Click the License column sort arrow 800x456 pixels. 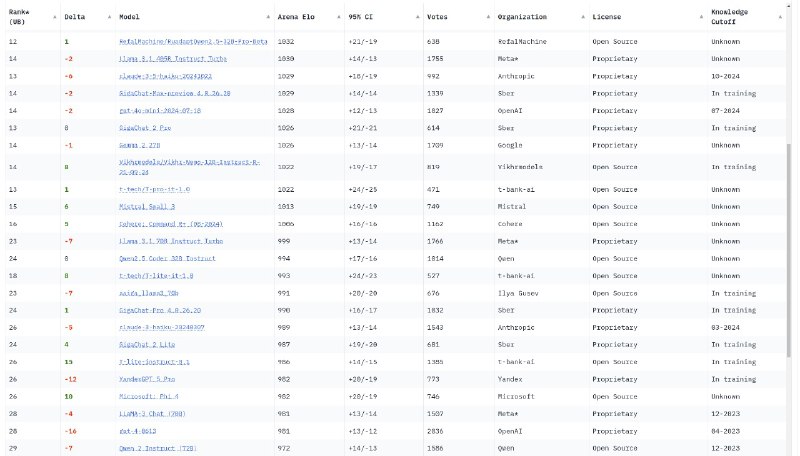(701, 17)
